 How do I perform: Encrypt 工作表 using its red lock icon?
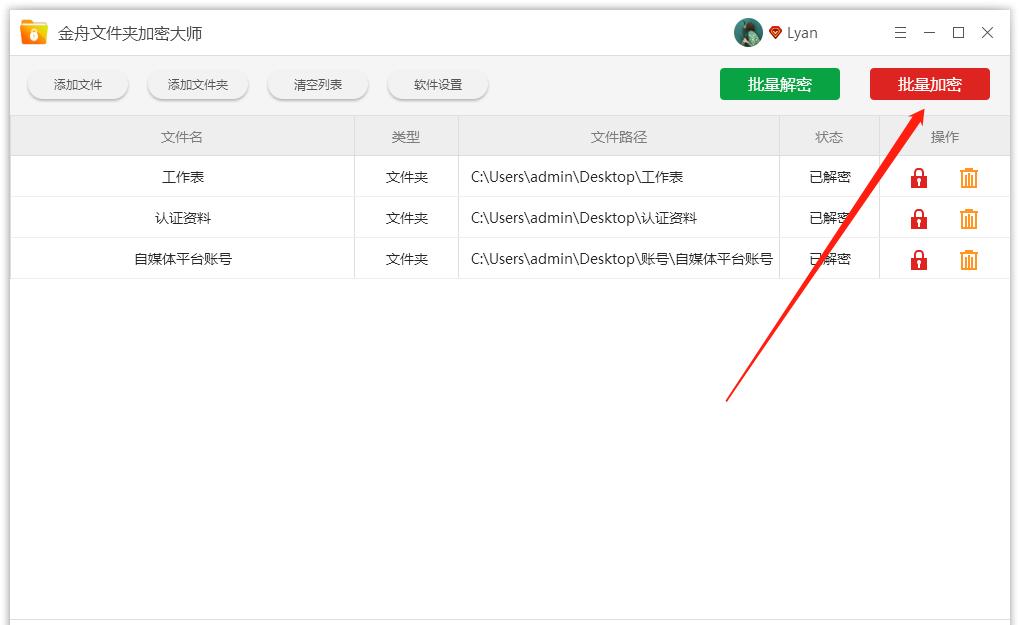tap(918, 177)
